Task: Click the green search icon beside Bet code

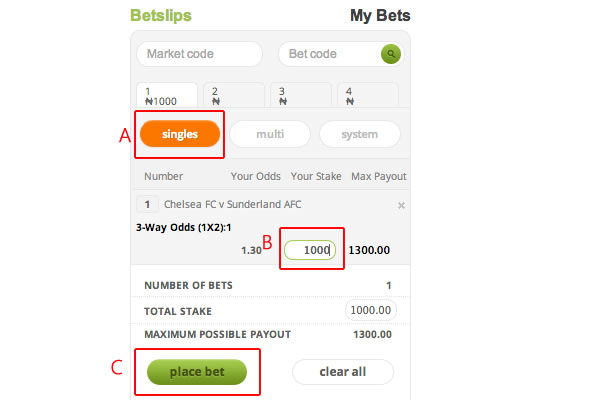Action: point(390,54)
